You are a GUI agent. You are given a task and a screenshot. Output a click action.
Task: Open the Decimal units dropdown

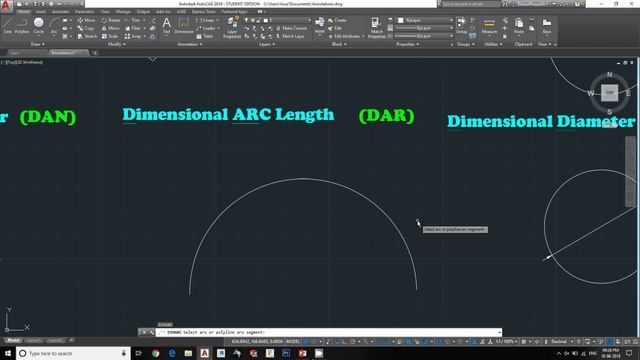(x=562, y=341)
